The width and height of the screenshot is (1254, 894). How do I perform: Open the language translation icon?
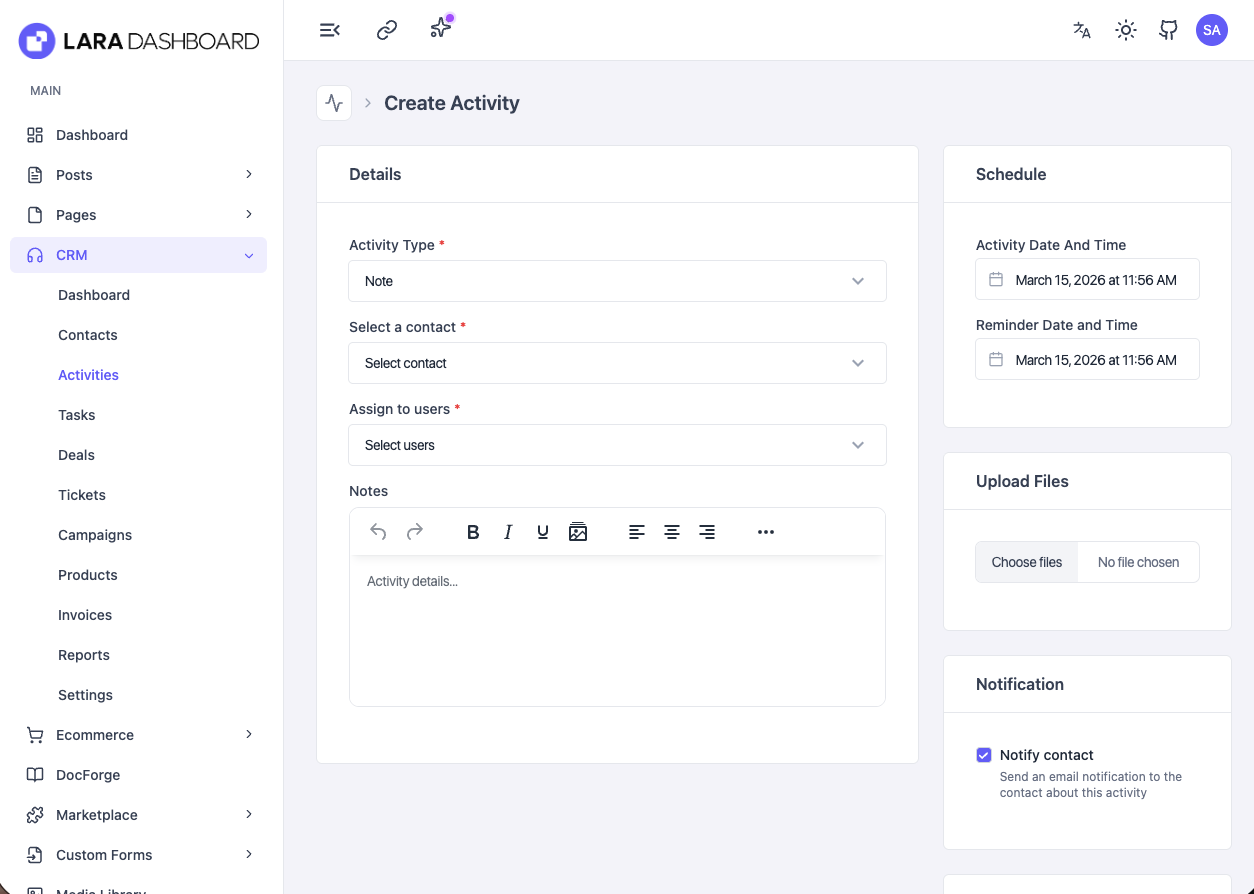(x=1082, y=30)
